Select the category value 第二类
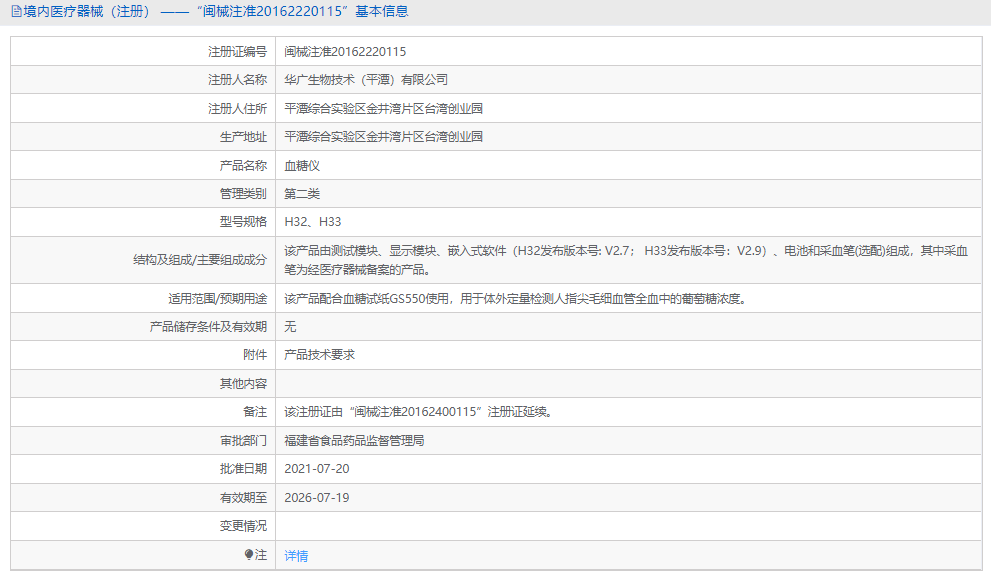The width and height of the screenshot is (991, 577). [302, 193]
